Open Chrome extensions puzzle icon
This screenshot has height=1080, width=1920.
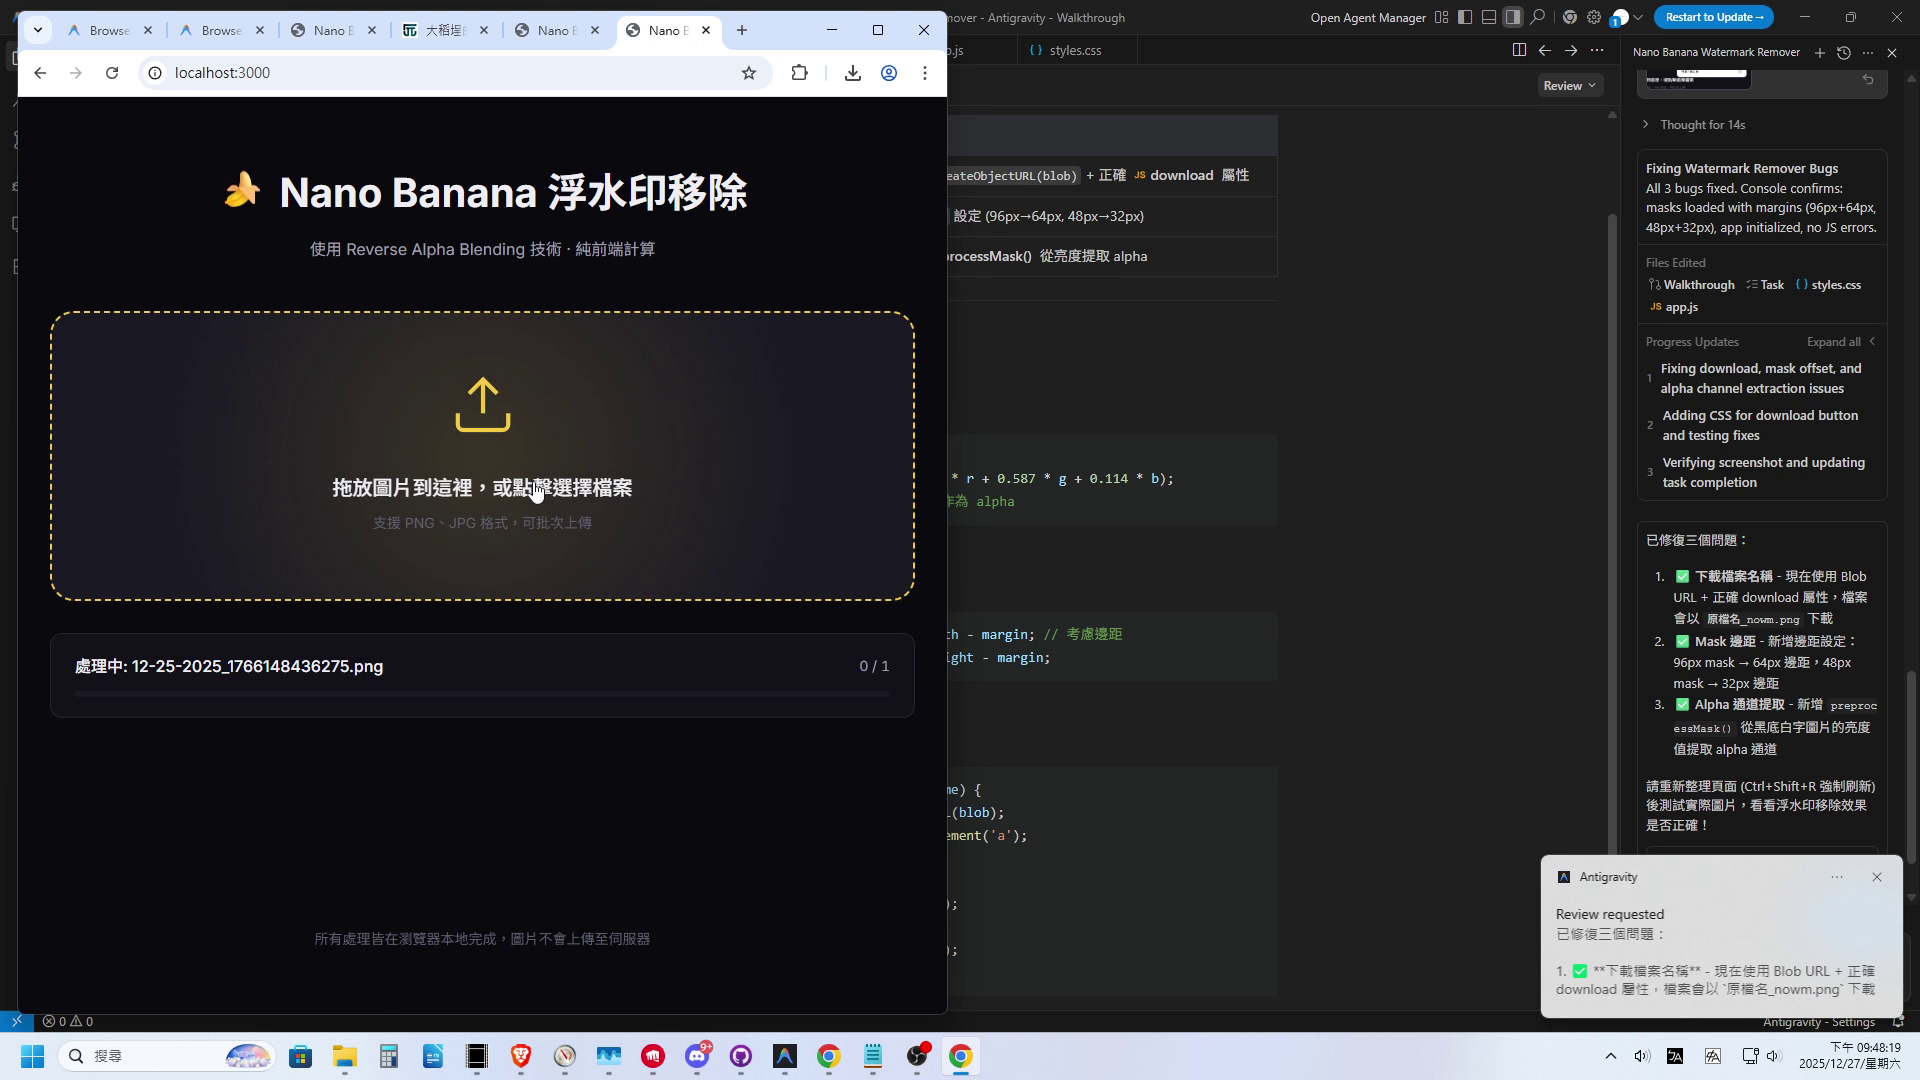[x=799, y=73]
